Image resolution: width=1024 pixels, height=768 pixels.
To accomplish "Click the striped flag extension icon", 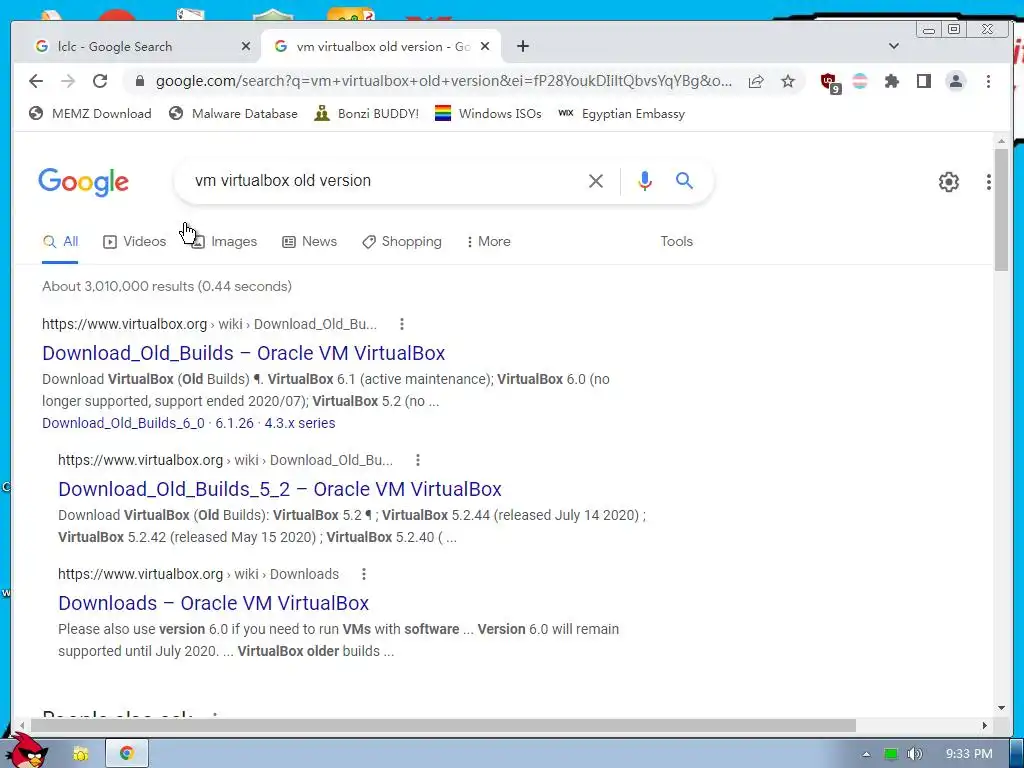I will tap(860, 81).
